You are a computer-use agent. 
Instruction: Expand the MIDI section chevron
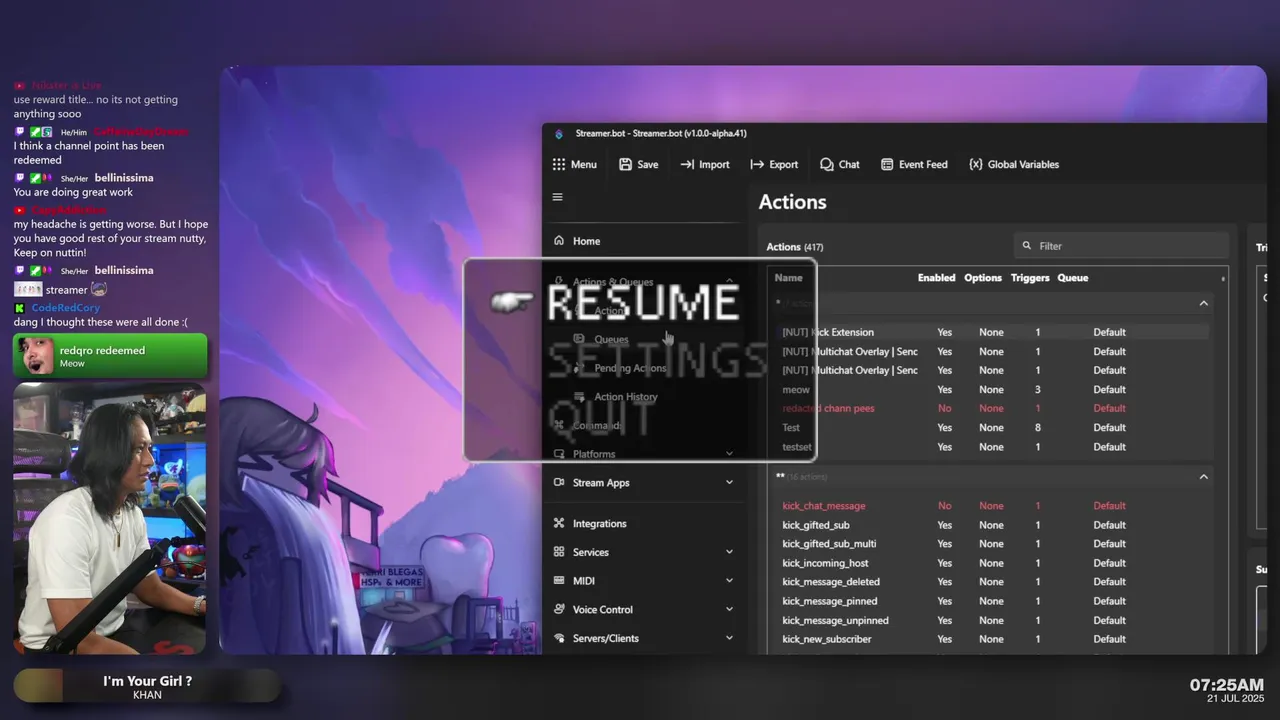point(729,580)
